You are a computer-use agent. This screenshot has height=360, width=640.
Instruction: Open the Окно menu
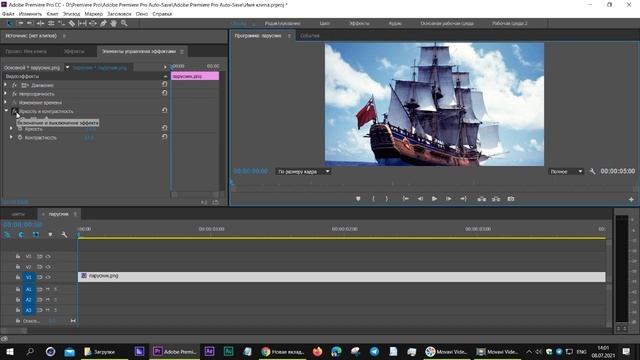[142, 14]
